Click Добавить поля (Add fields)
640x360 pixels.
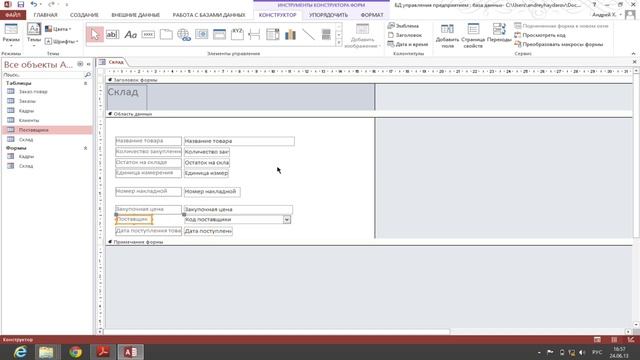(447, 36)
